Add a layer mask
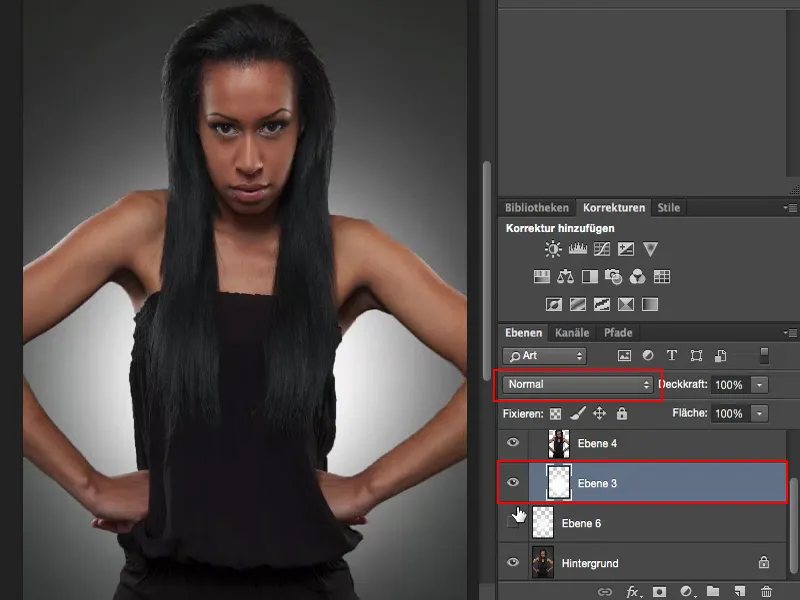 click(x=659, y=591)
